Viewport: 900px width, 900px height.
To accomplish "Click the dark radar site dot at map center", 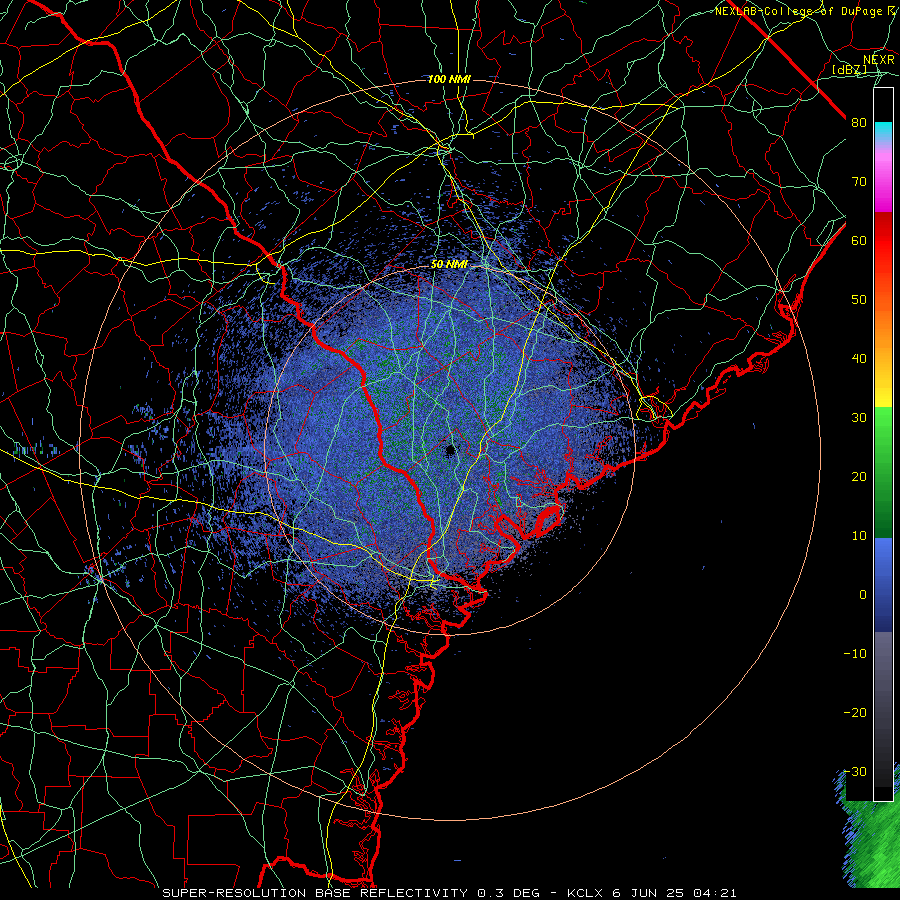I will (451, 449).
